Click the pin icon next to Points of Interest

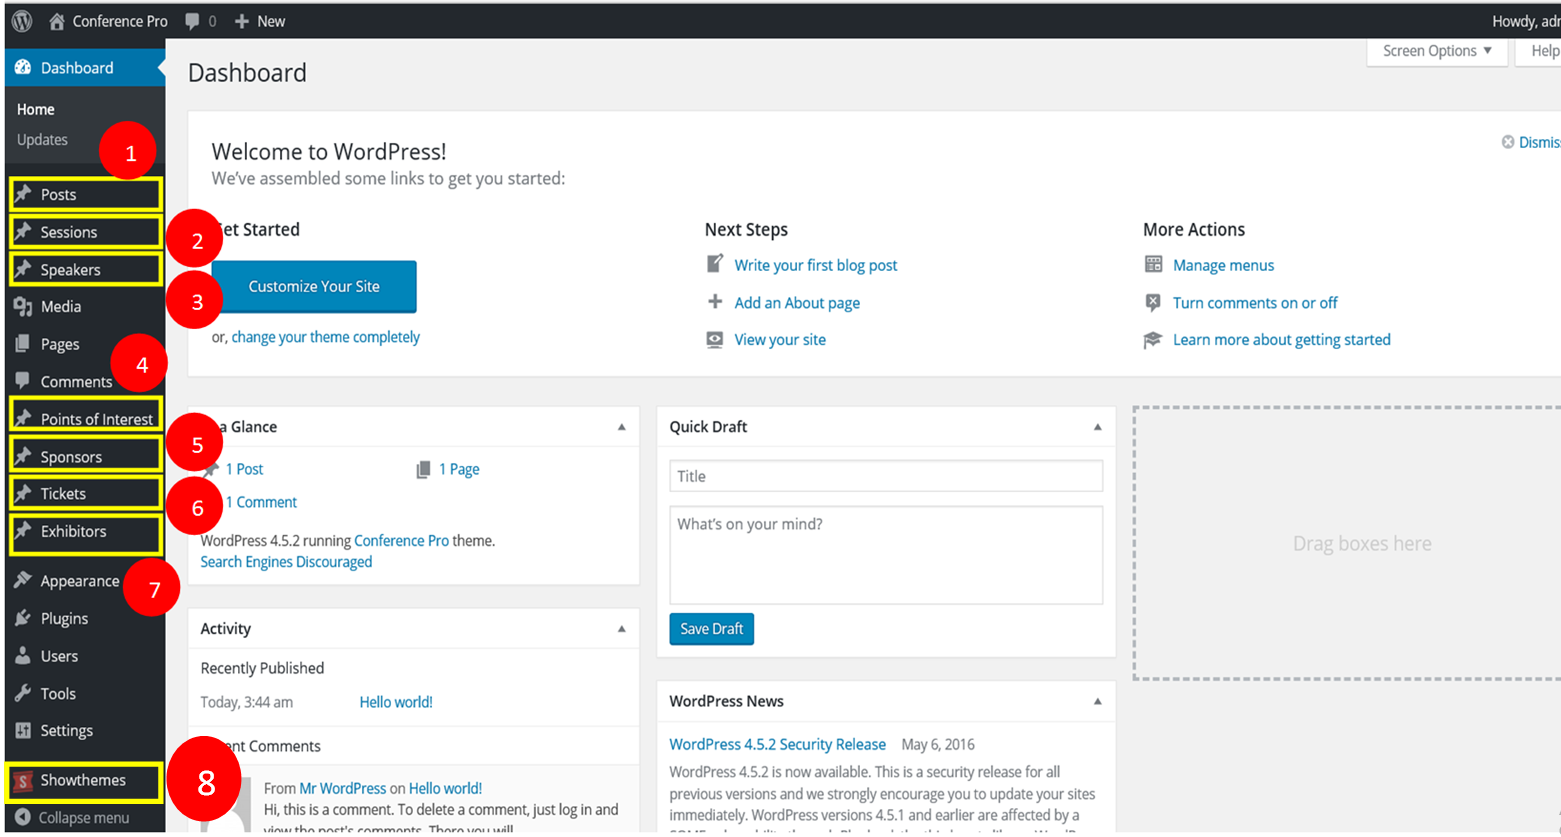pyautogui.click(x=23, y=418)
